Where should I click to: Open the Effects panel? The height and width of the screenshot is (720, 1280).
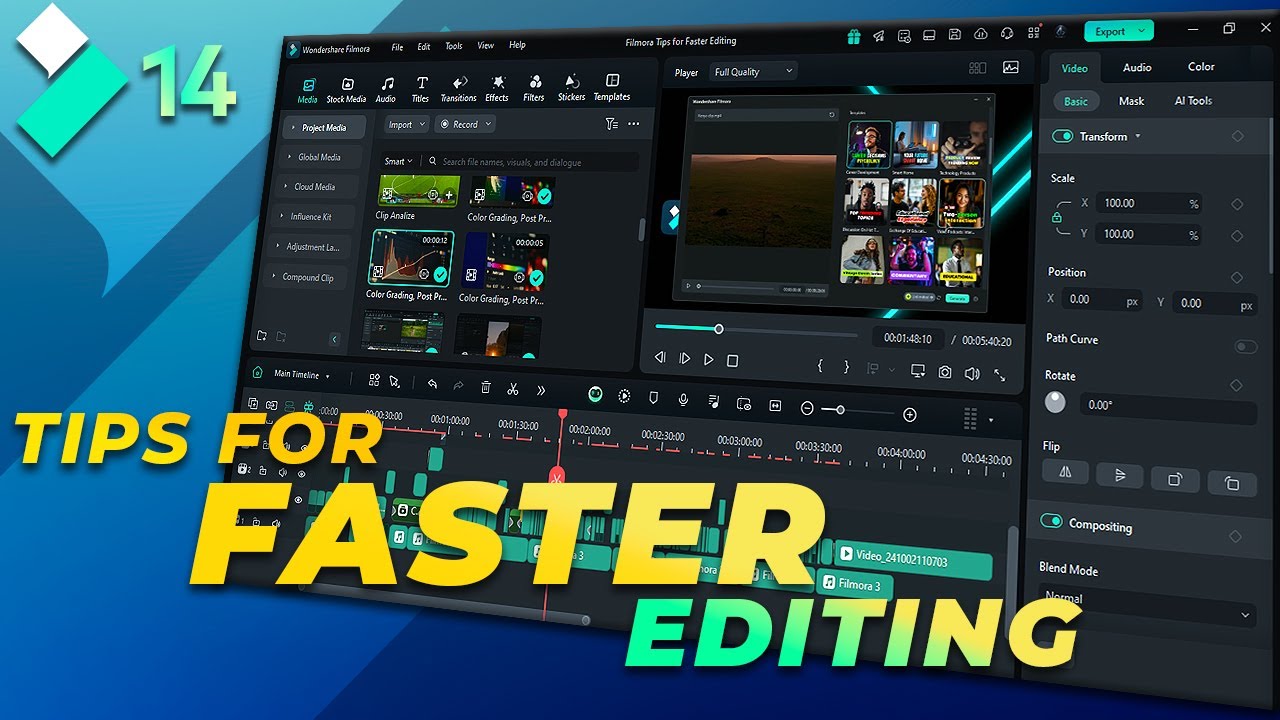[497, 90]
